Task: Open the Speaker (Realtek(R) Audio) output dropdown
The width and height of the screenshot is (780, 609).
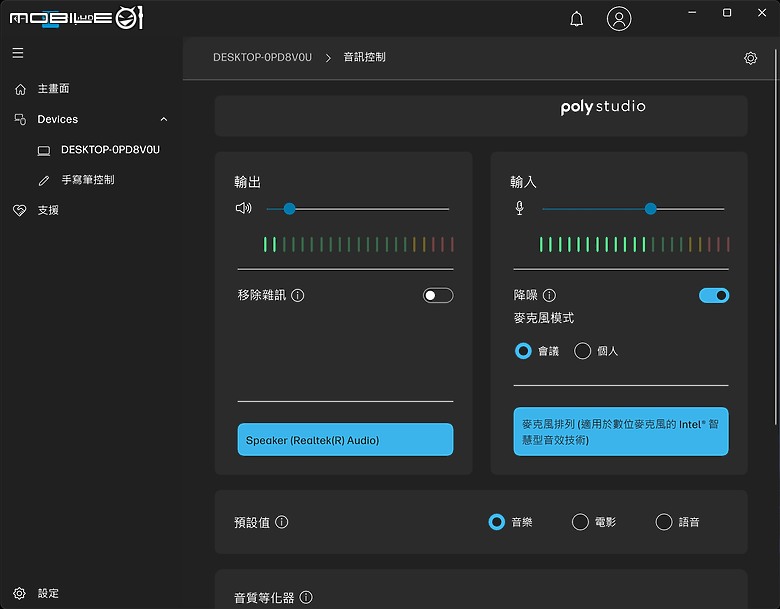Action: pos(345,439)
